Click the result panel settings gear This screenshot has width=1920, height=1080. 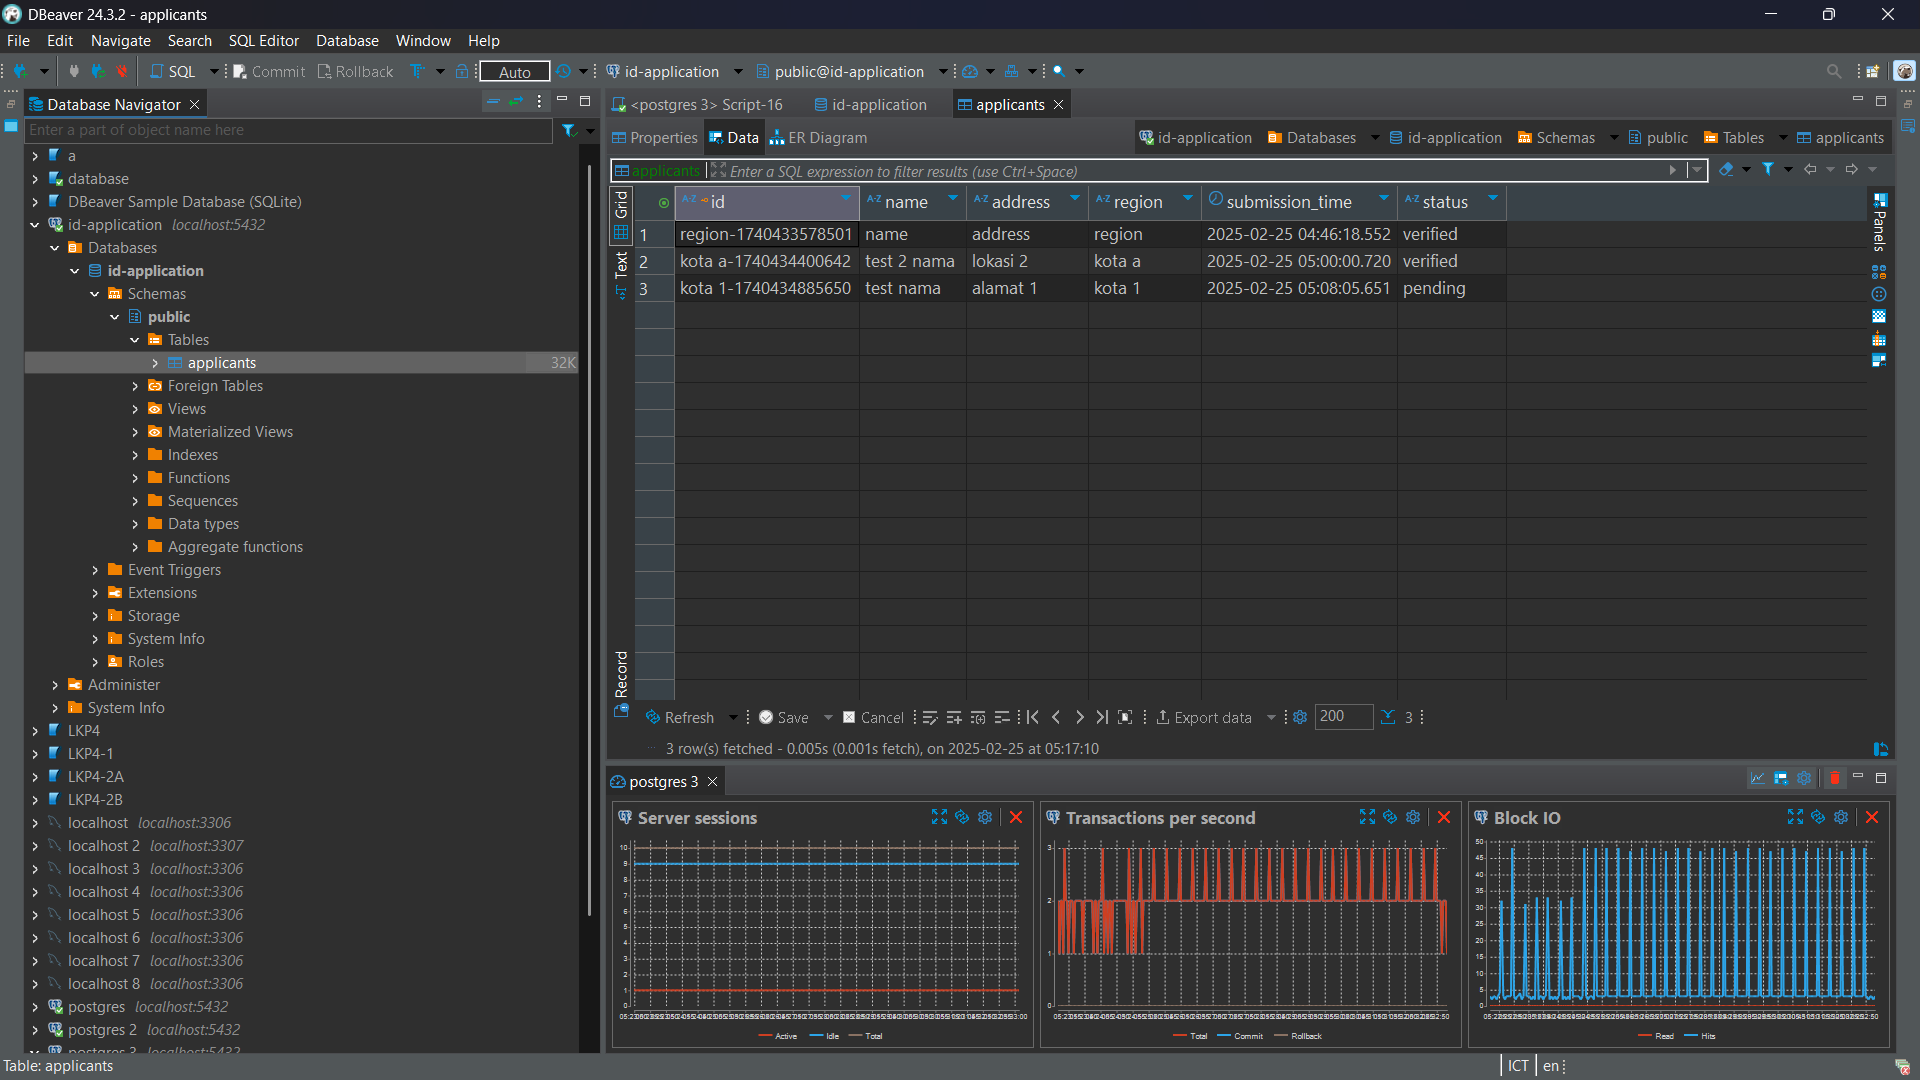(x=1300, y=717)
